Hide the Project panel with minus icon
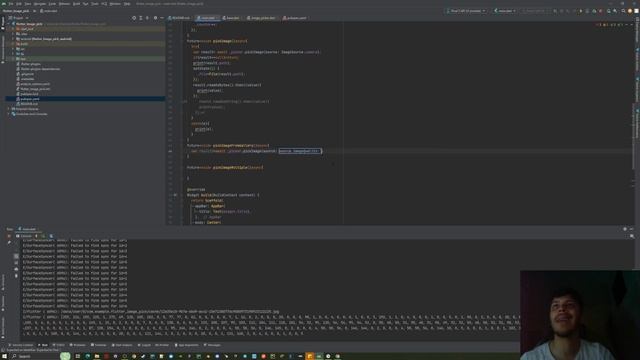Screen dimensions: 640x360 point(162,18)
